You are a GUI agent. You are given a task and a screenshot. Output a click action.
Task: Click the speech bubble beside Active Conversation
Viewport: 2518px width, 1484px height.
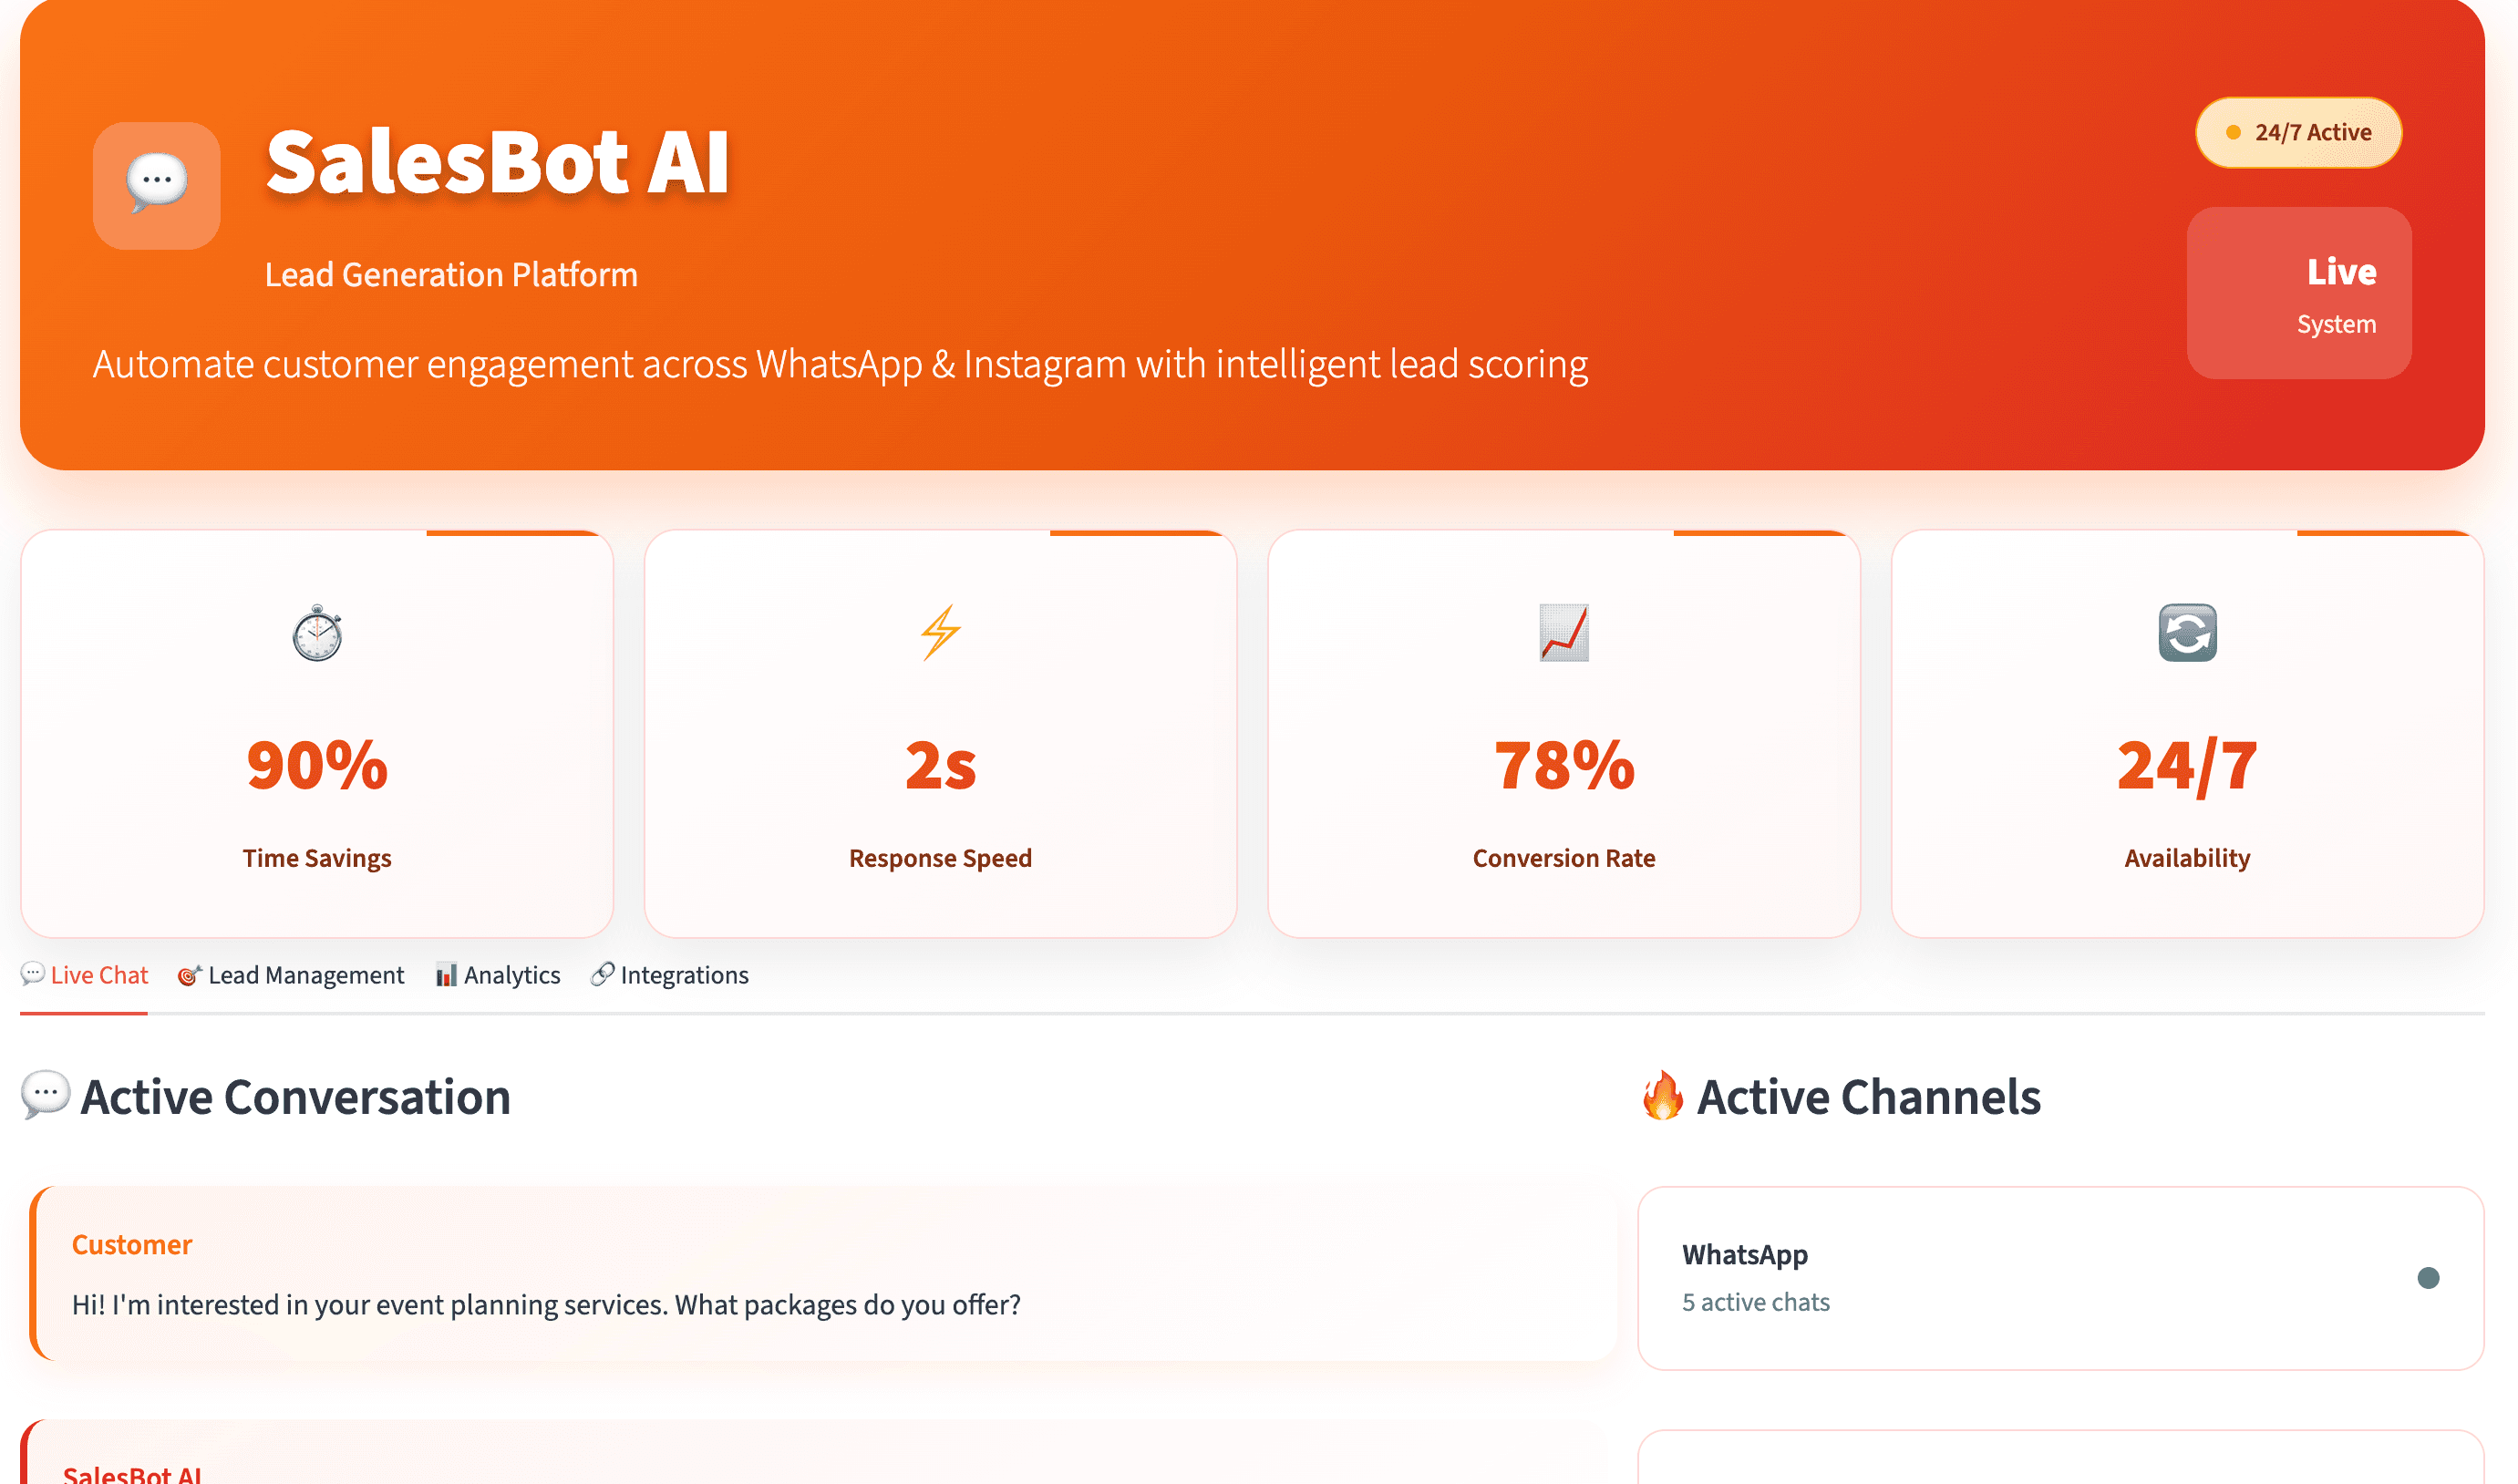pos(45,1094)
